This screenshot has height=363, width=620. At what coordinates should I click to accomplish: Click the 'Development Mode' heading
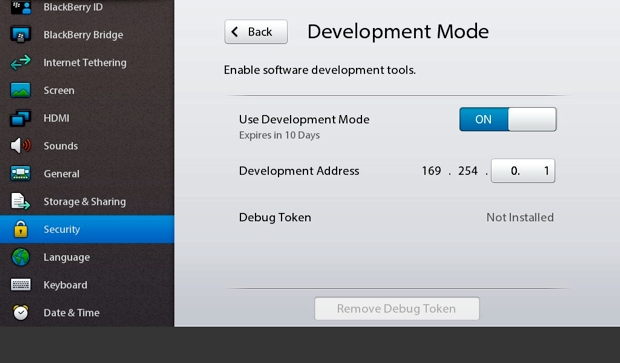tap(398, 32)
